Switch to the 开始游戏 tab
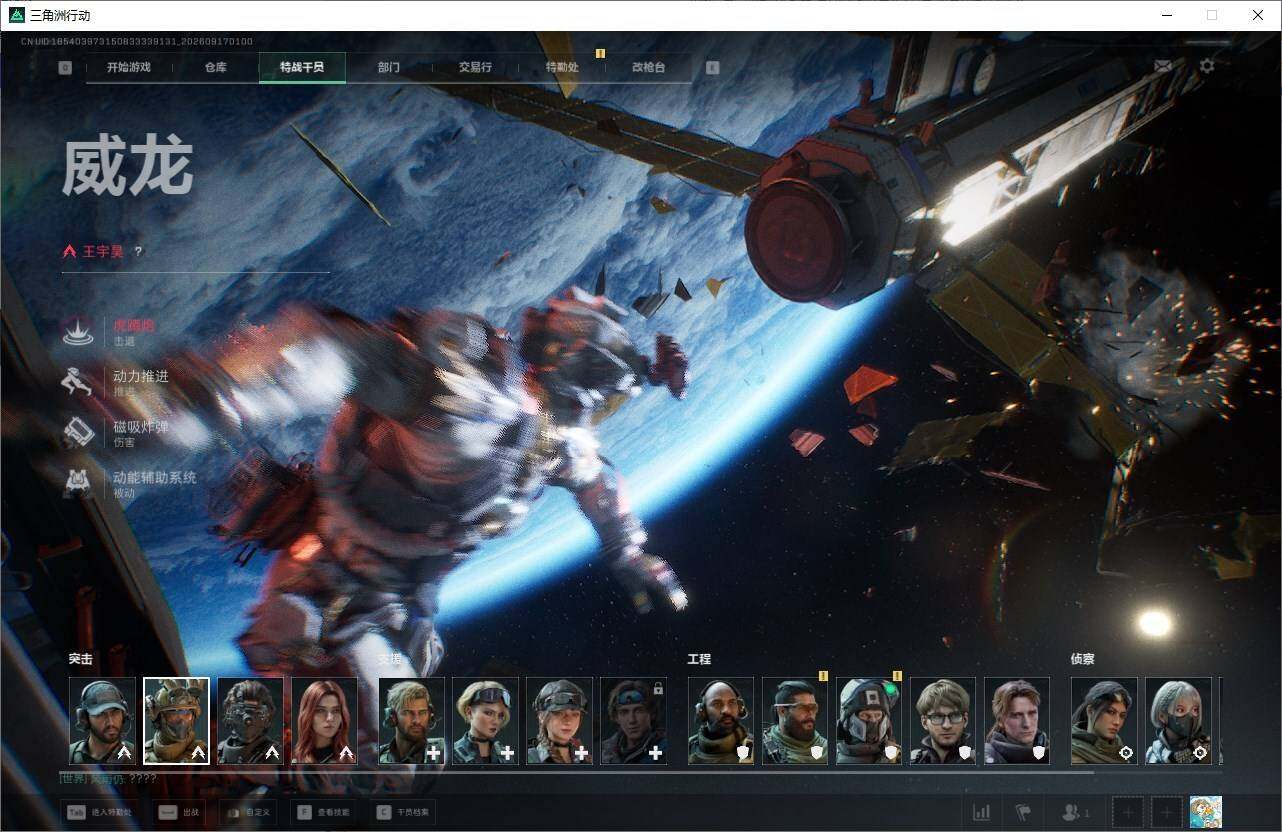Viewport: 1282px width, 832px height. [x=129, y=68]
